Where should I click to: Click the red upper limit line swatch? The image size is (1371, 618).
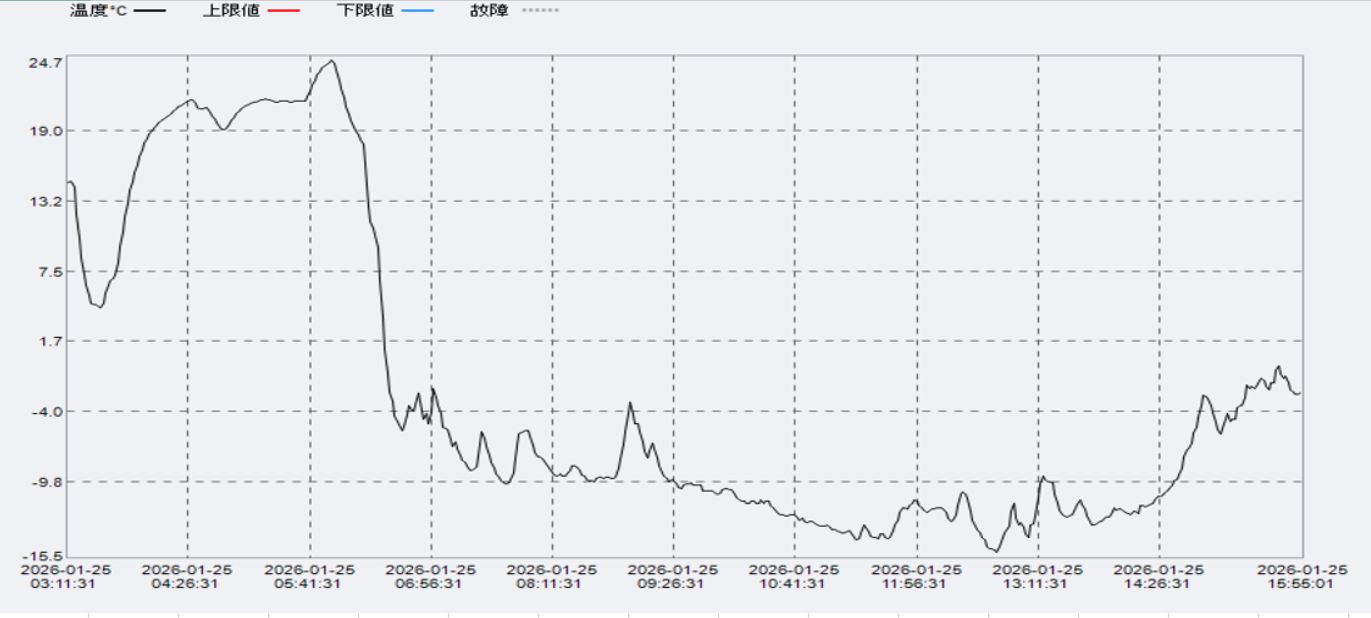[x=285, y=11]
